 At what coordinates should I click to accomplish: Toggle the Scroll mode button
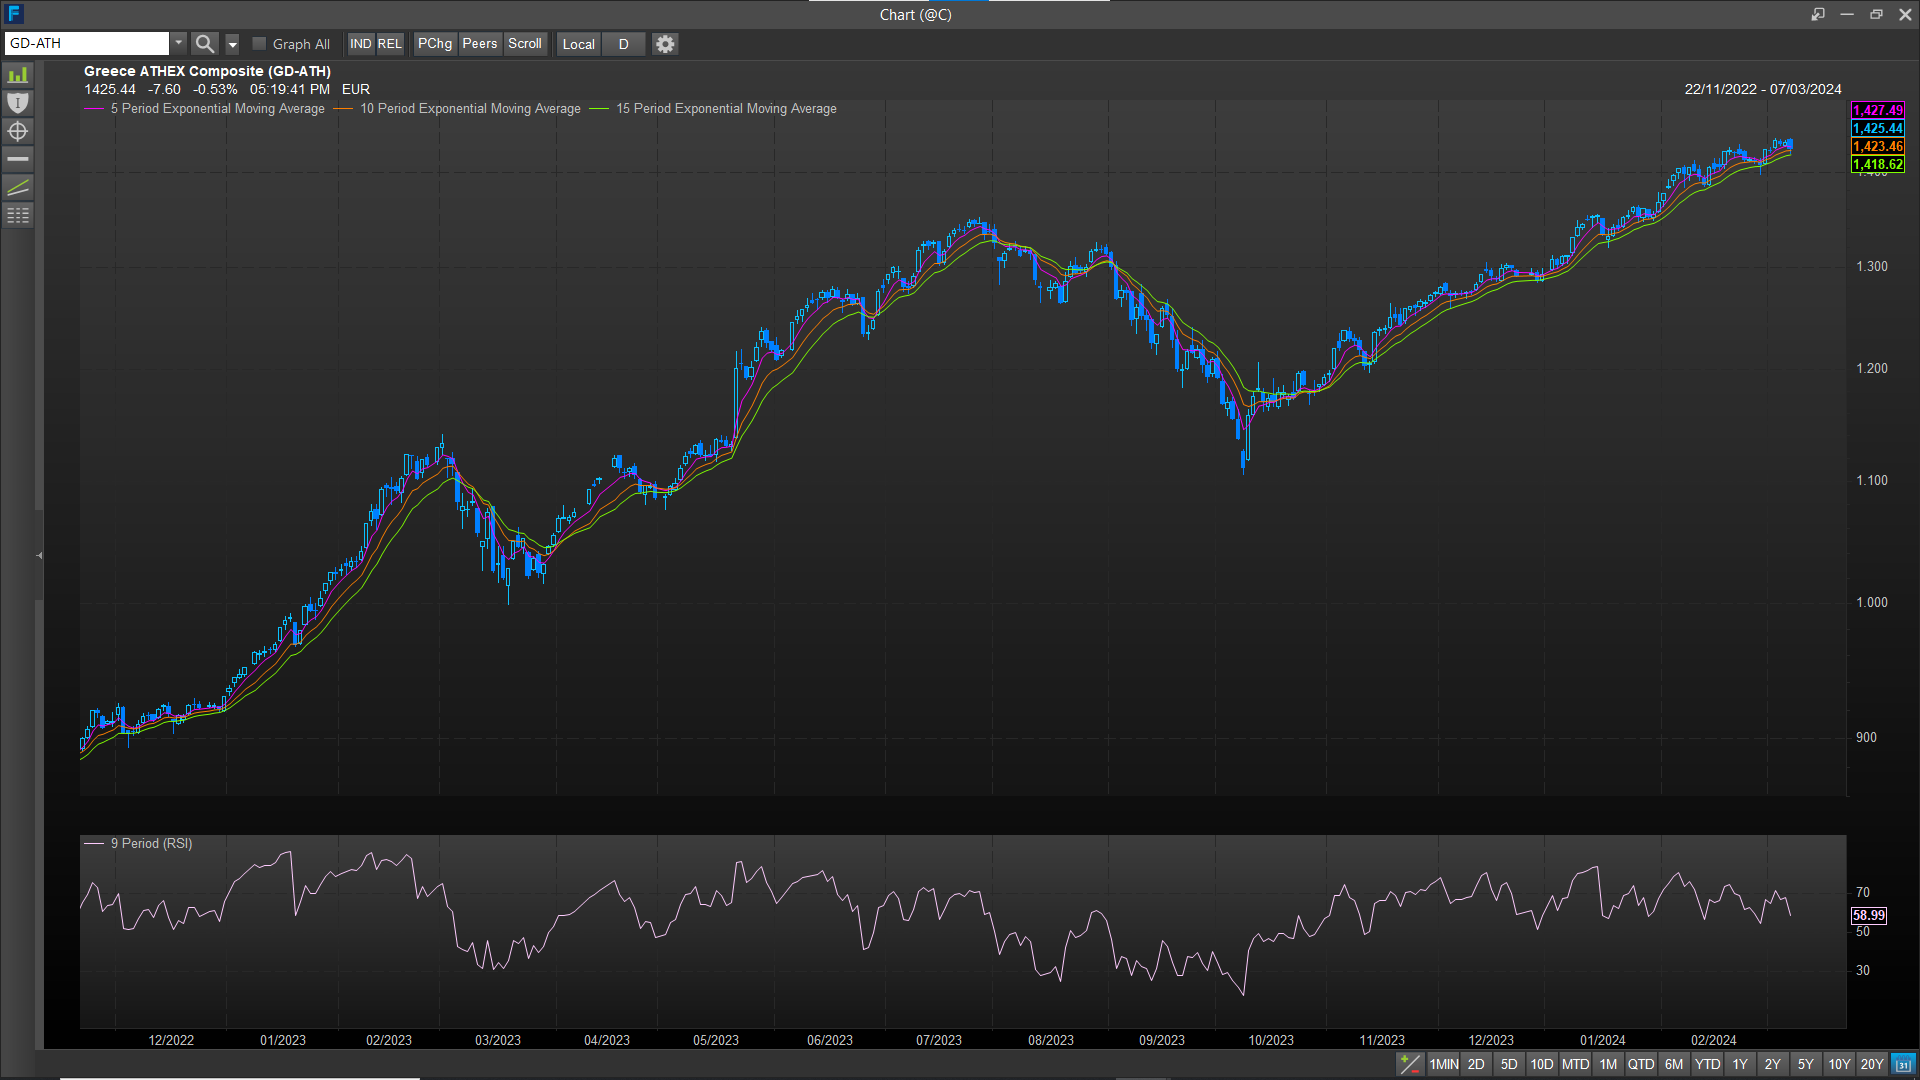pyautogui.click(x=525, y=44)
